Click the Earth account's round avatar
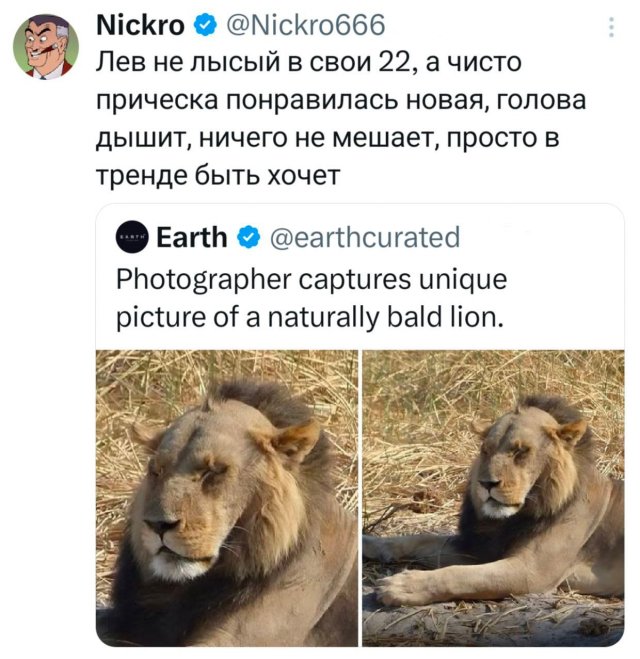The height and width of the screenshot is (659, 640). (130, 237)
